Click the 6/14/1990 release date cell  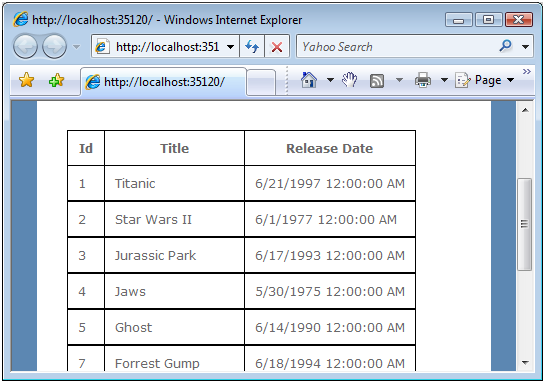pyautogui.click(x=330, y=327)
